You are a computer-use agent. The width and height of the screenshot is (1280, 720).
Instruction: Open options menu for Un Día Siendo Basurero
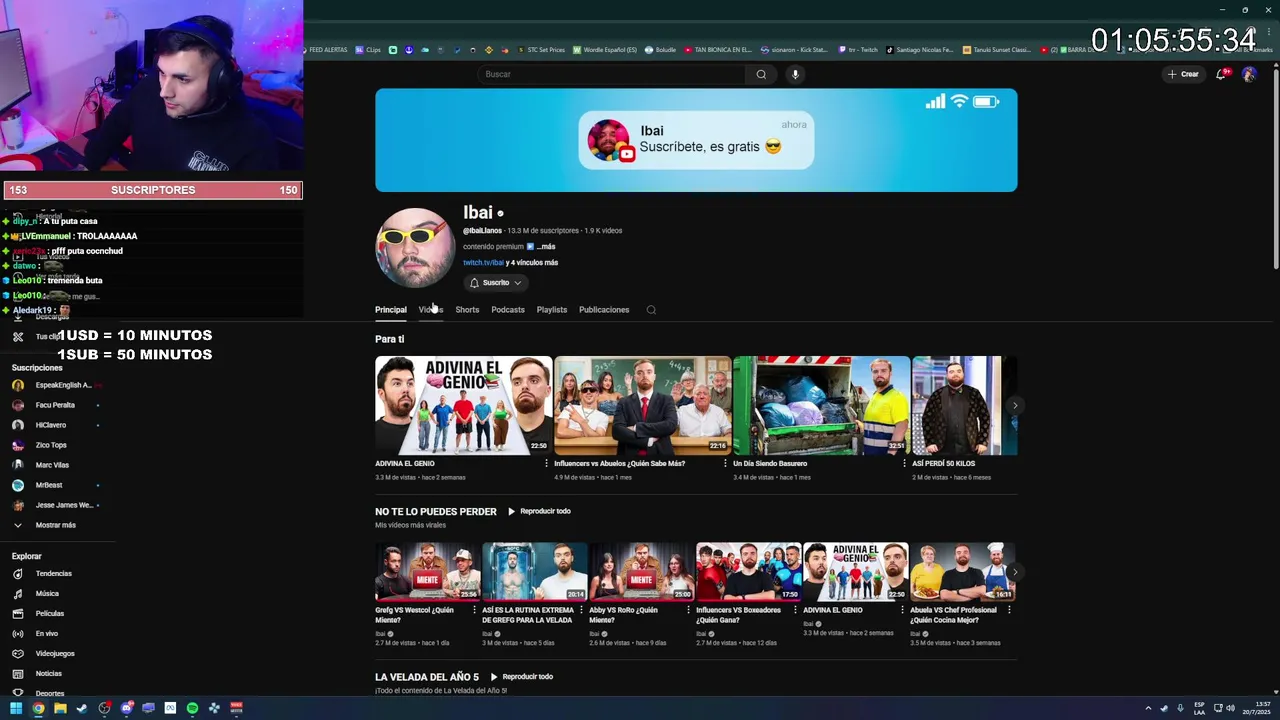(x=904, y=464)
